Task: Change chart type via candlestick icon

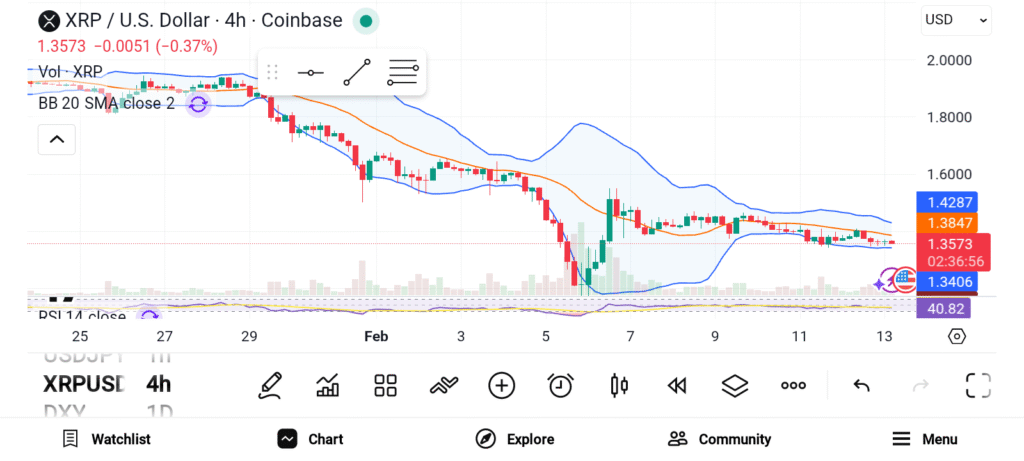Action: pos(619,385)
